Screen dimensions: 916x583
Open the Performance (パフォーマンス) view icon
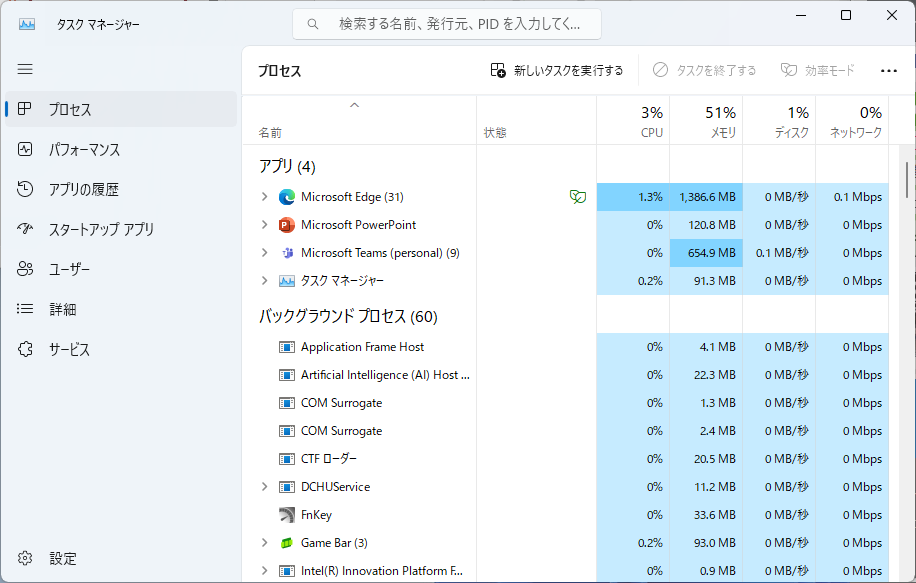pyautogui.click(x=25, y=149)
